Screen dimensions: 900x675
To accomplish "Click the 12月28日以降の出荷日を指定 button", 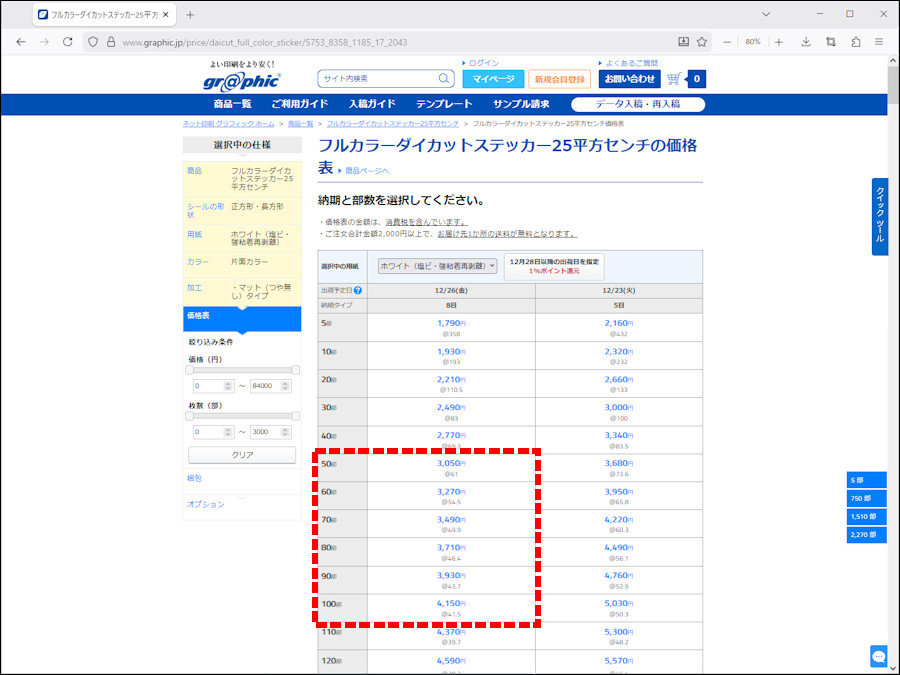I will pos(554,266).
